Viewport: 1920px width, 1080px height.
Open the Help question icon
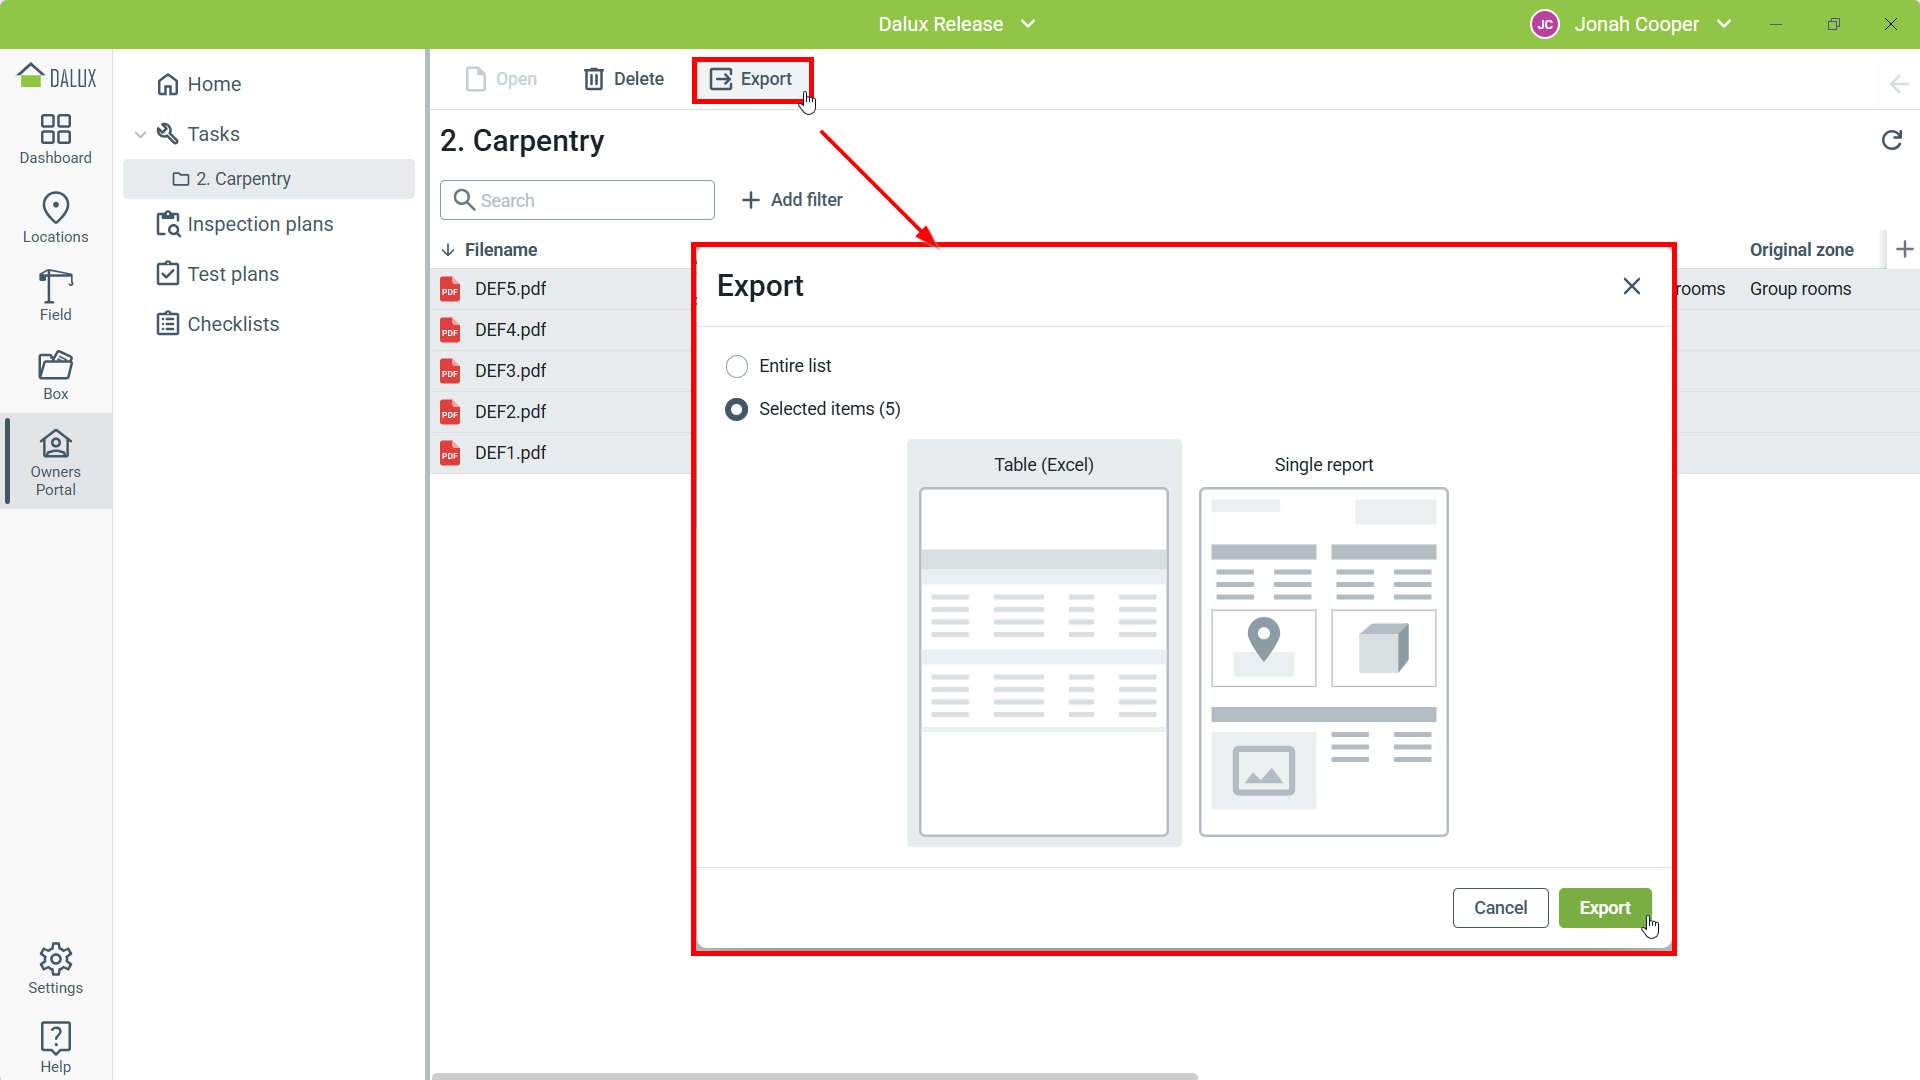point(55,1047)
